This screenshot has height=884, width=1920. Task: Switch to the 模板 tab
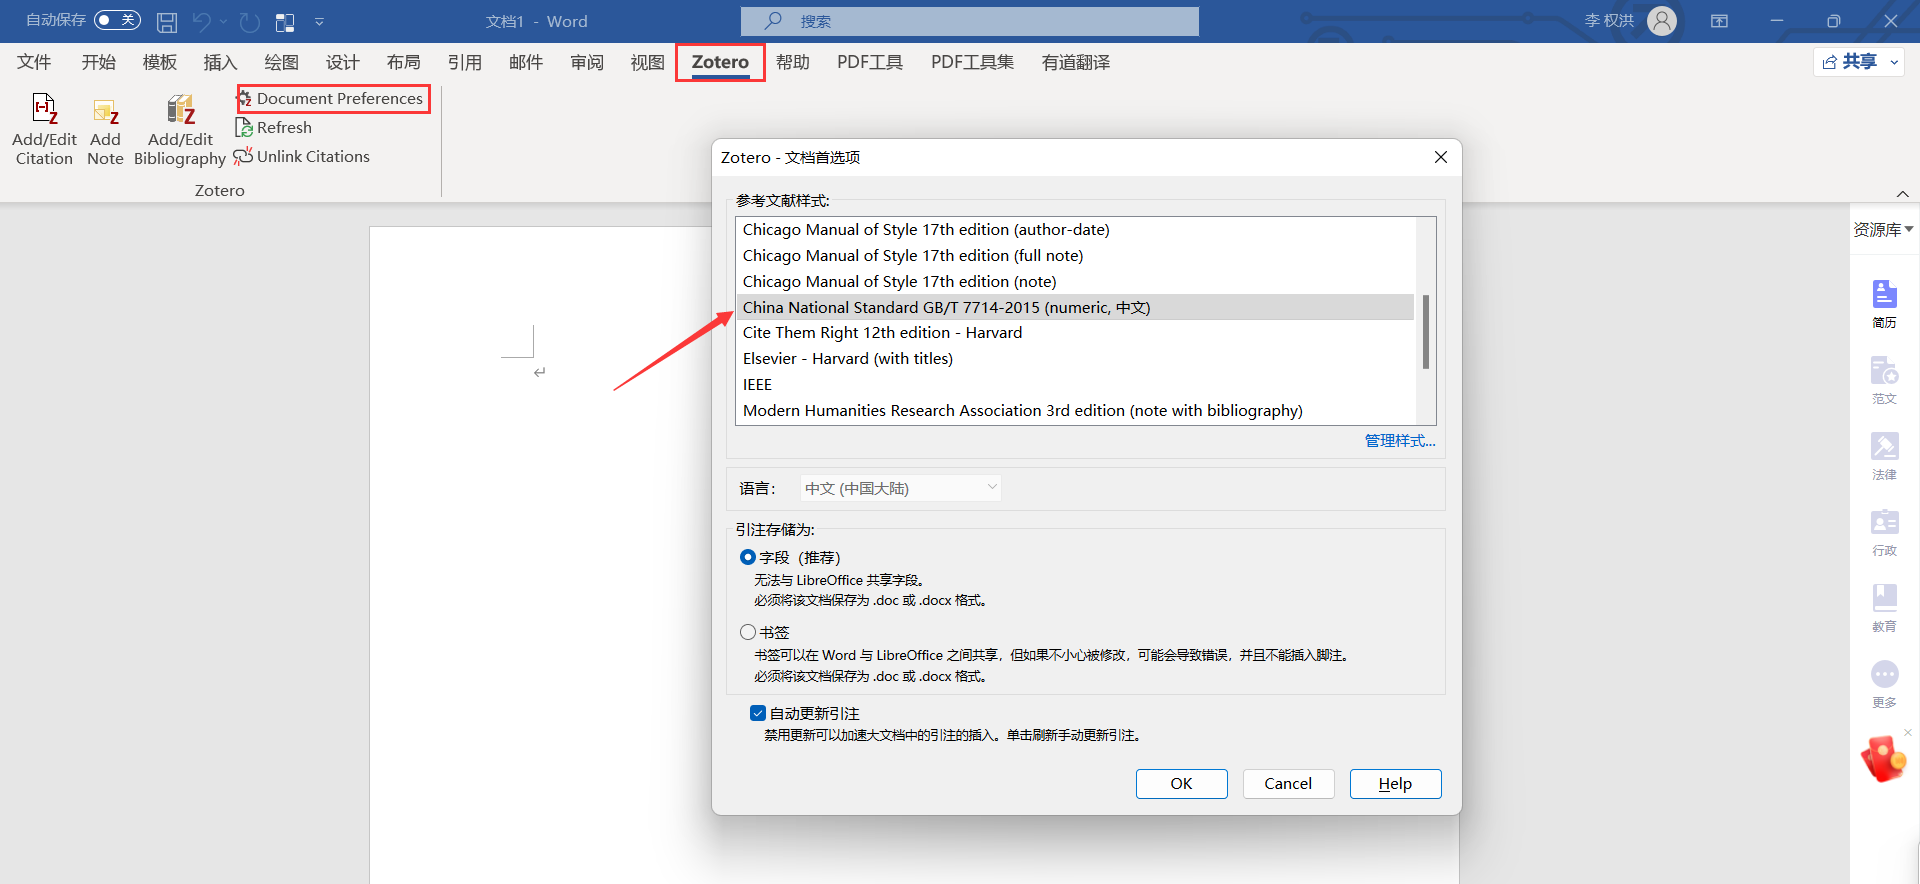160,62
